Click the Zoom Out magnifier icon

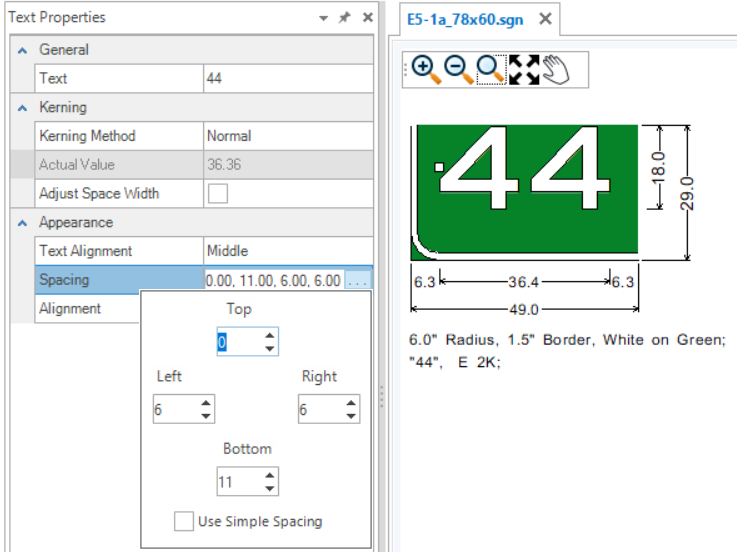(458, 70)
